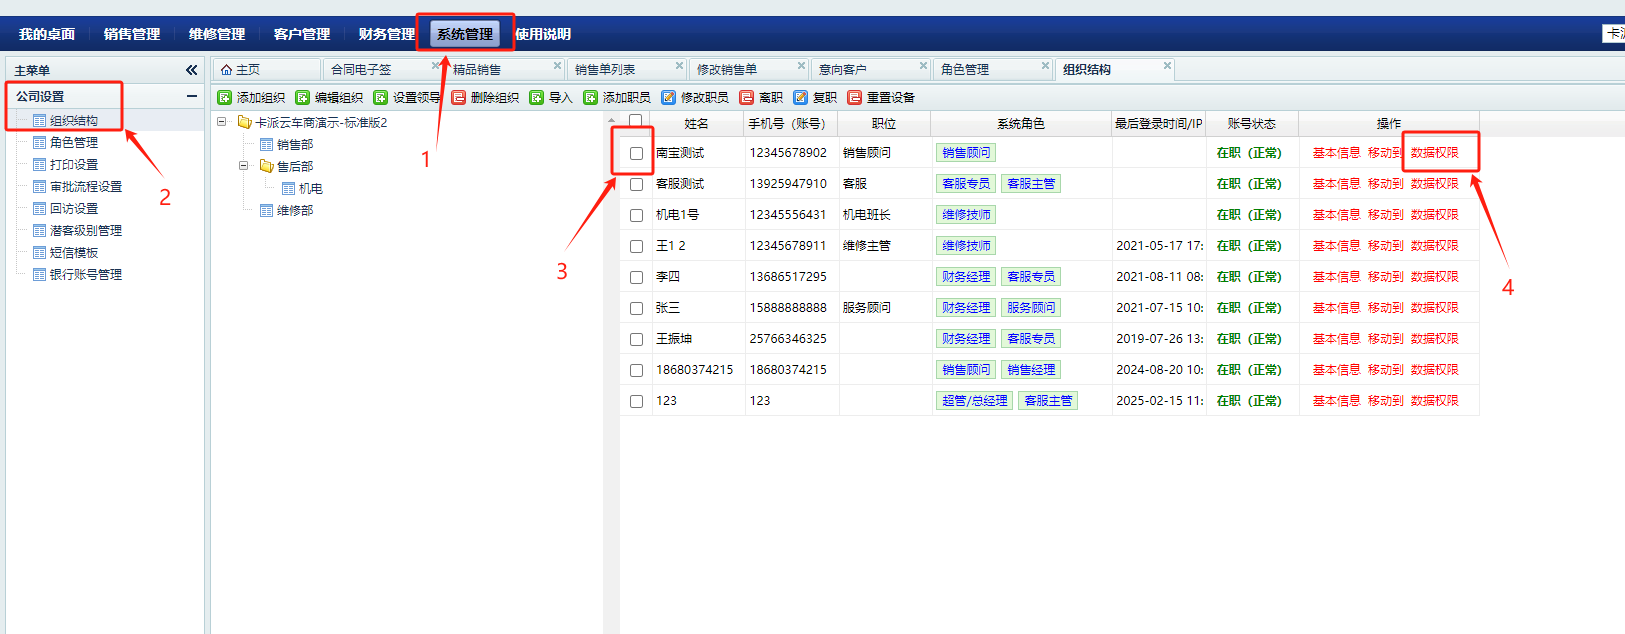This screenshot has height=634, width=1625.
Task: Switch to the 角色管理 tab
Action: click(965, 70)
